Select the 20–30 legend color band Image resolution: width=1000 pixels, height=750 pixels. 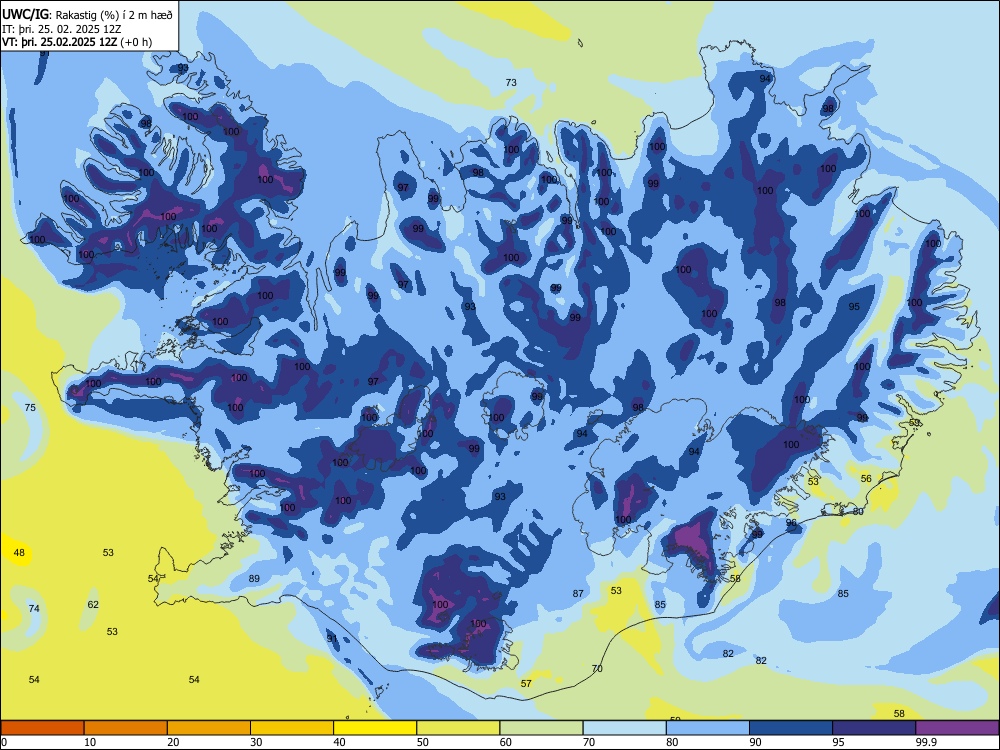click(209, 728)
